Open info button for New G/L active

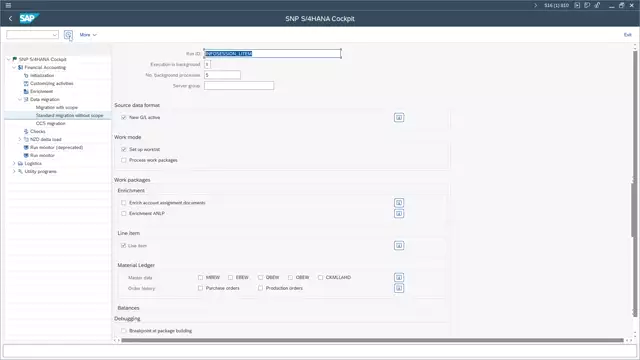(399, 118)
